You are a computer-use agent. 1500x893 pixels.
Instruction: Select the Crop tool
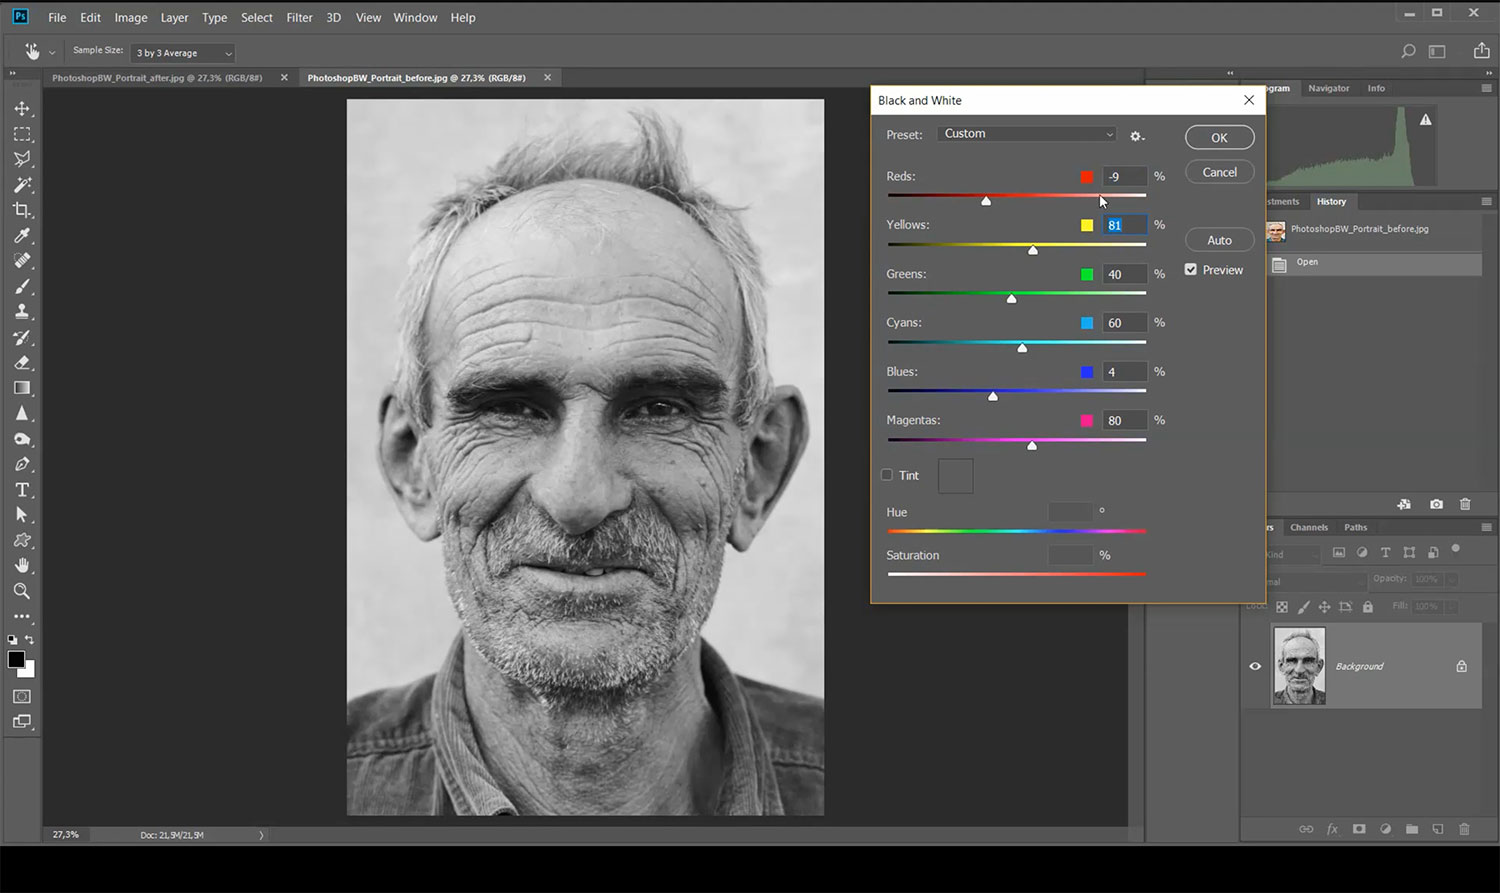22,210
